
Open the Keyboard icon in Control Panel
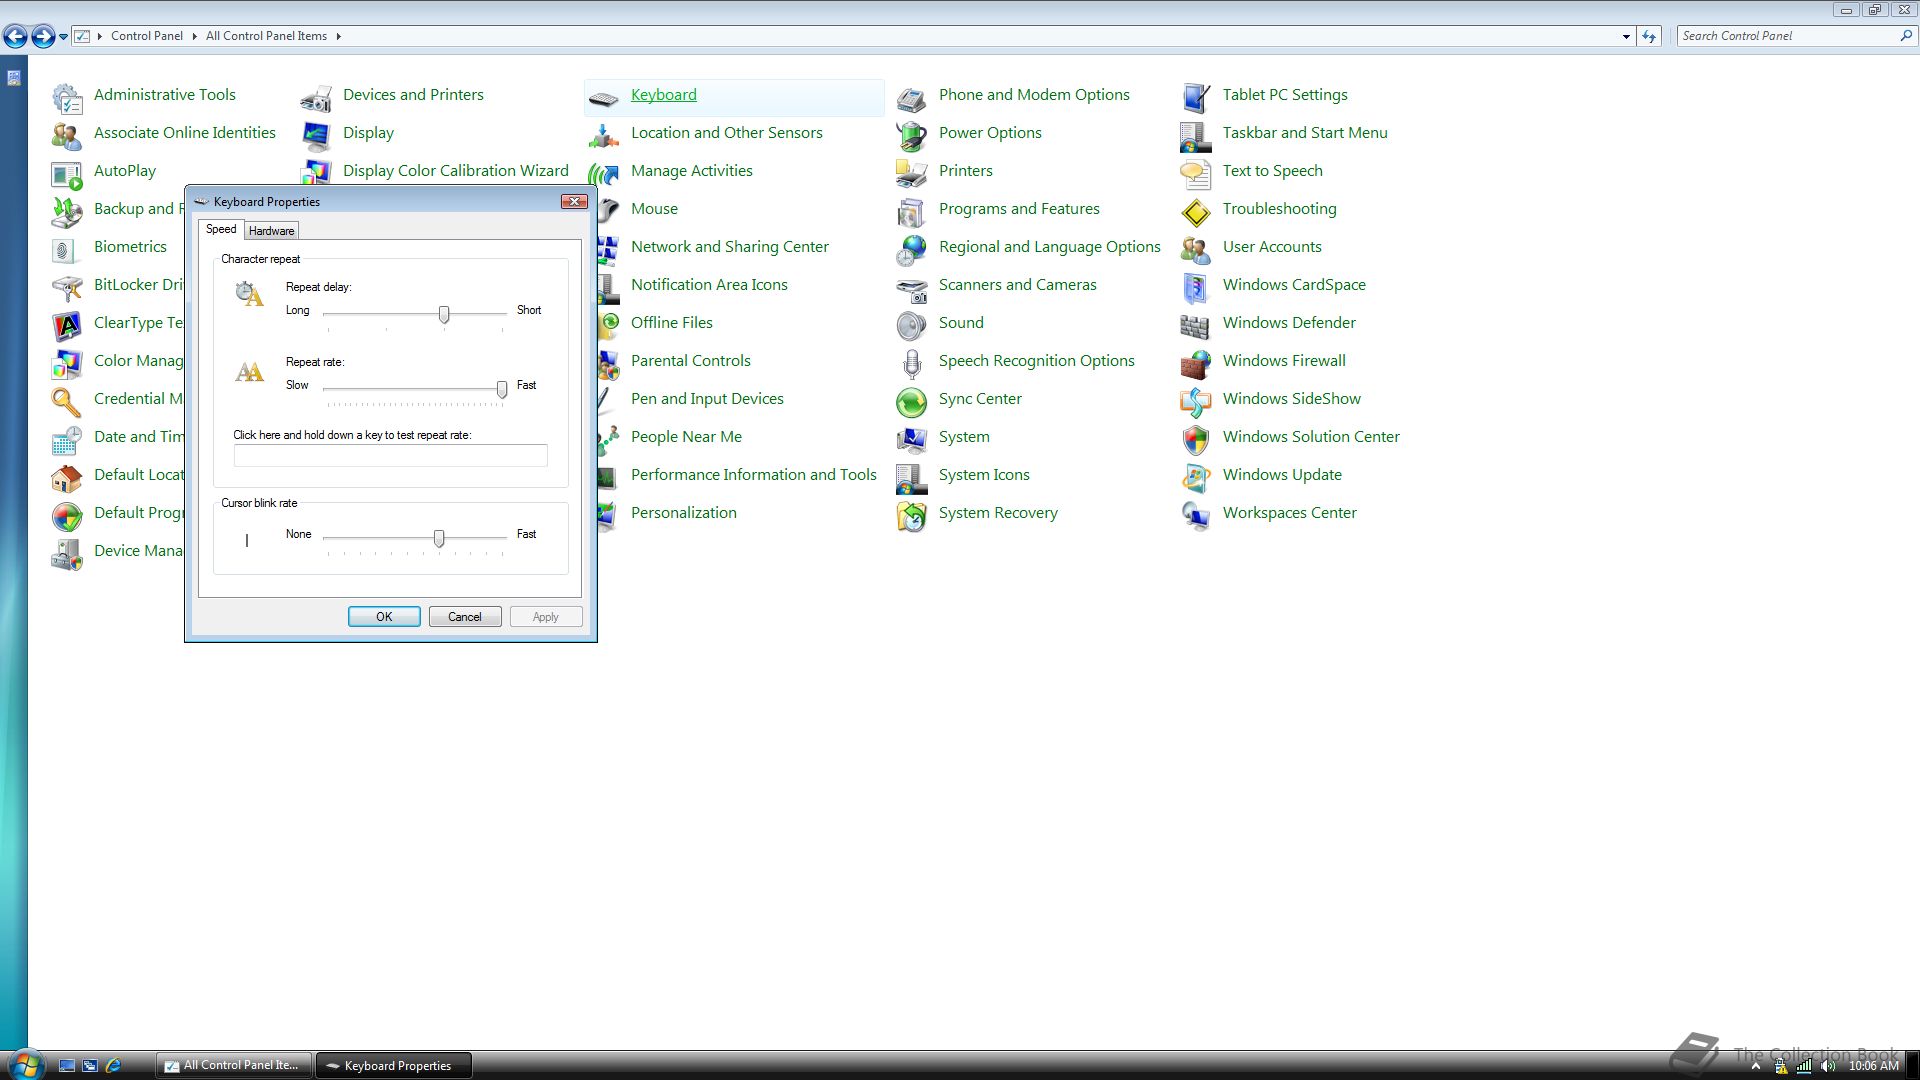(604, 98)
